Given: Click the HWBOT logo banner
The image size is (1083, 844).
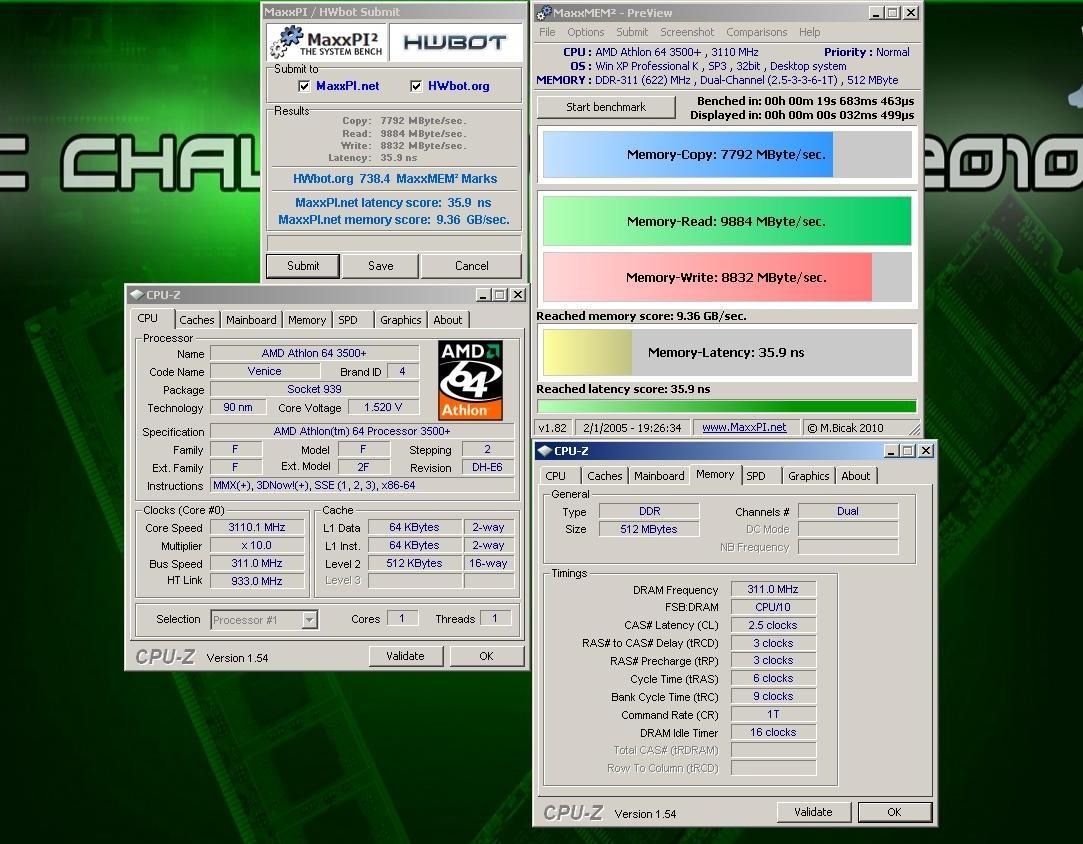Looking at the screenshot, I should pos(454,42).
